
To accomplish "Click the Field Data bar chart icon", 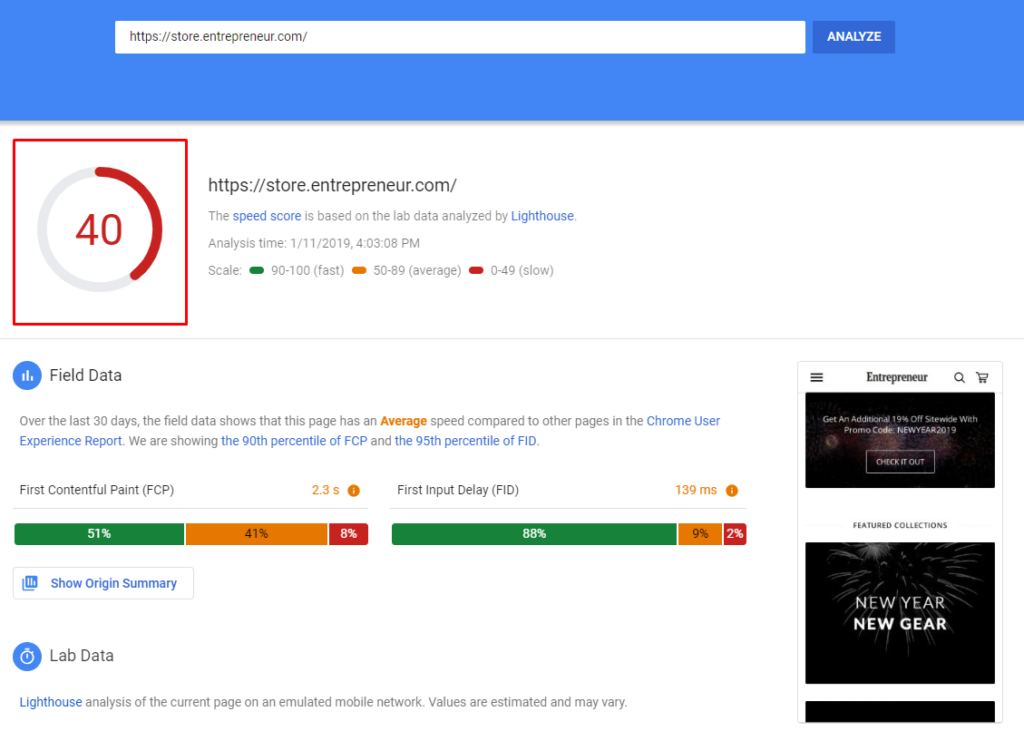I will coord(27,375).
